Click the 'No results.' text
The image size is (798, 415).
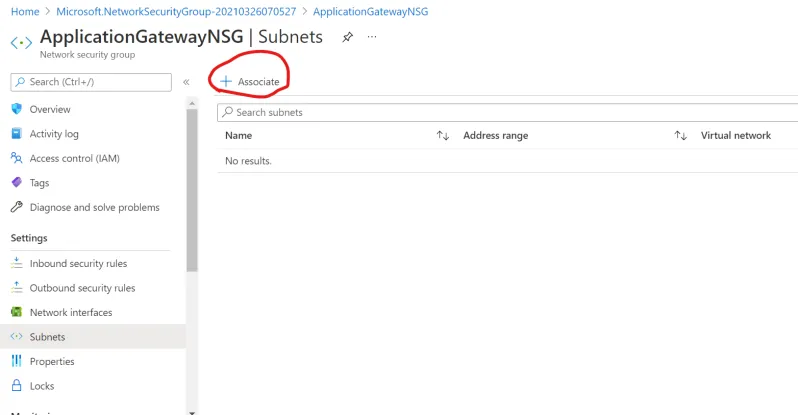[248, 161]
